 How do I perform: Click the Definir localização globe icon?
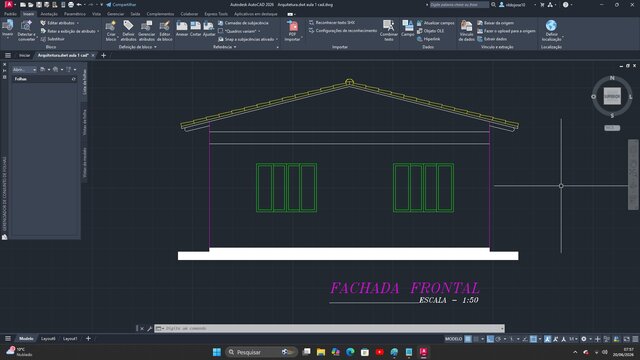click(x=551, y=26)
